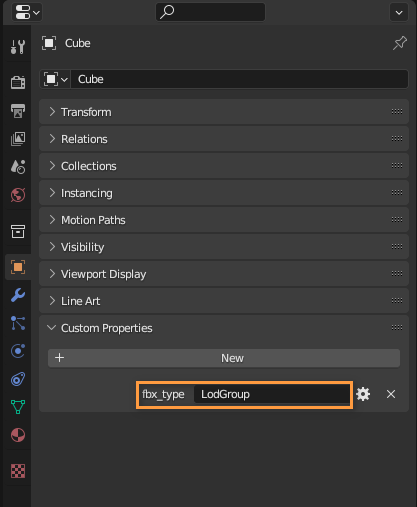Image resolution: width=417 pixels, height=507 pixels.
Task: Open the object browse dropdown beside Cube
Action: [55, 79]
